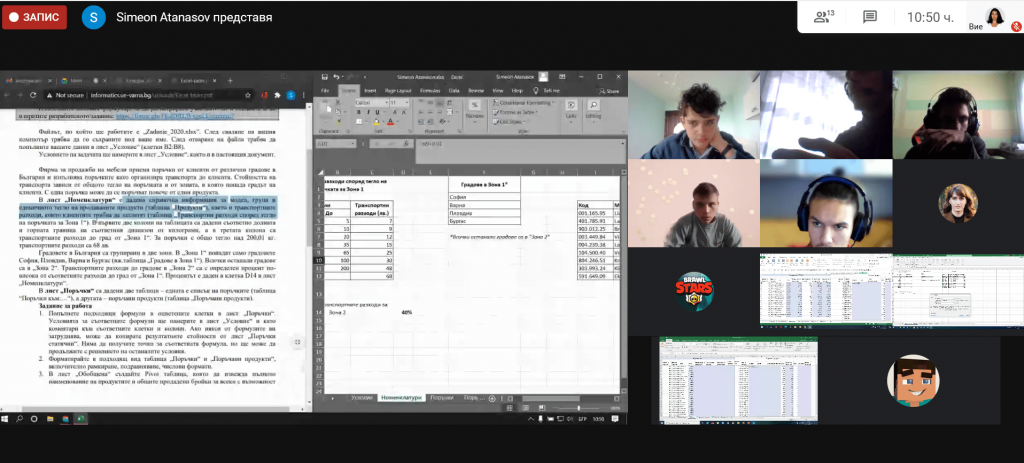Click the Excel zoom slider

click(x=579, y=408)
